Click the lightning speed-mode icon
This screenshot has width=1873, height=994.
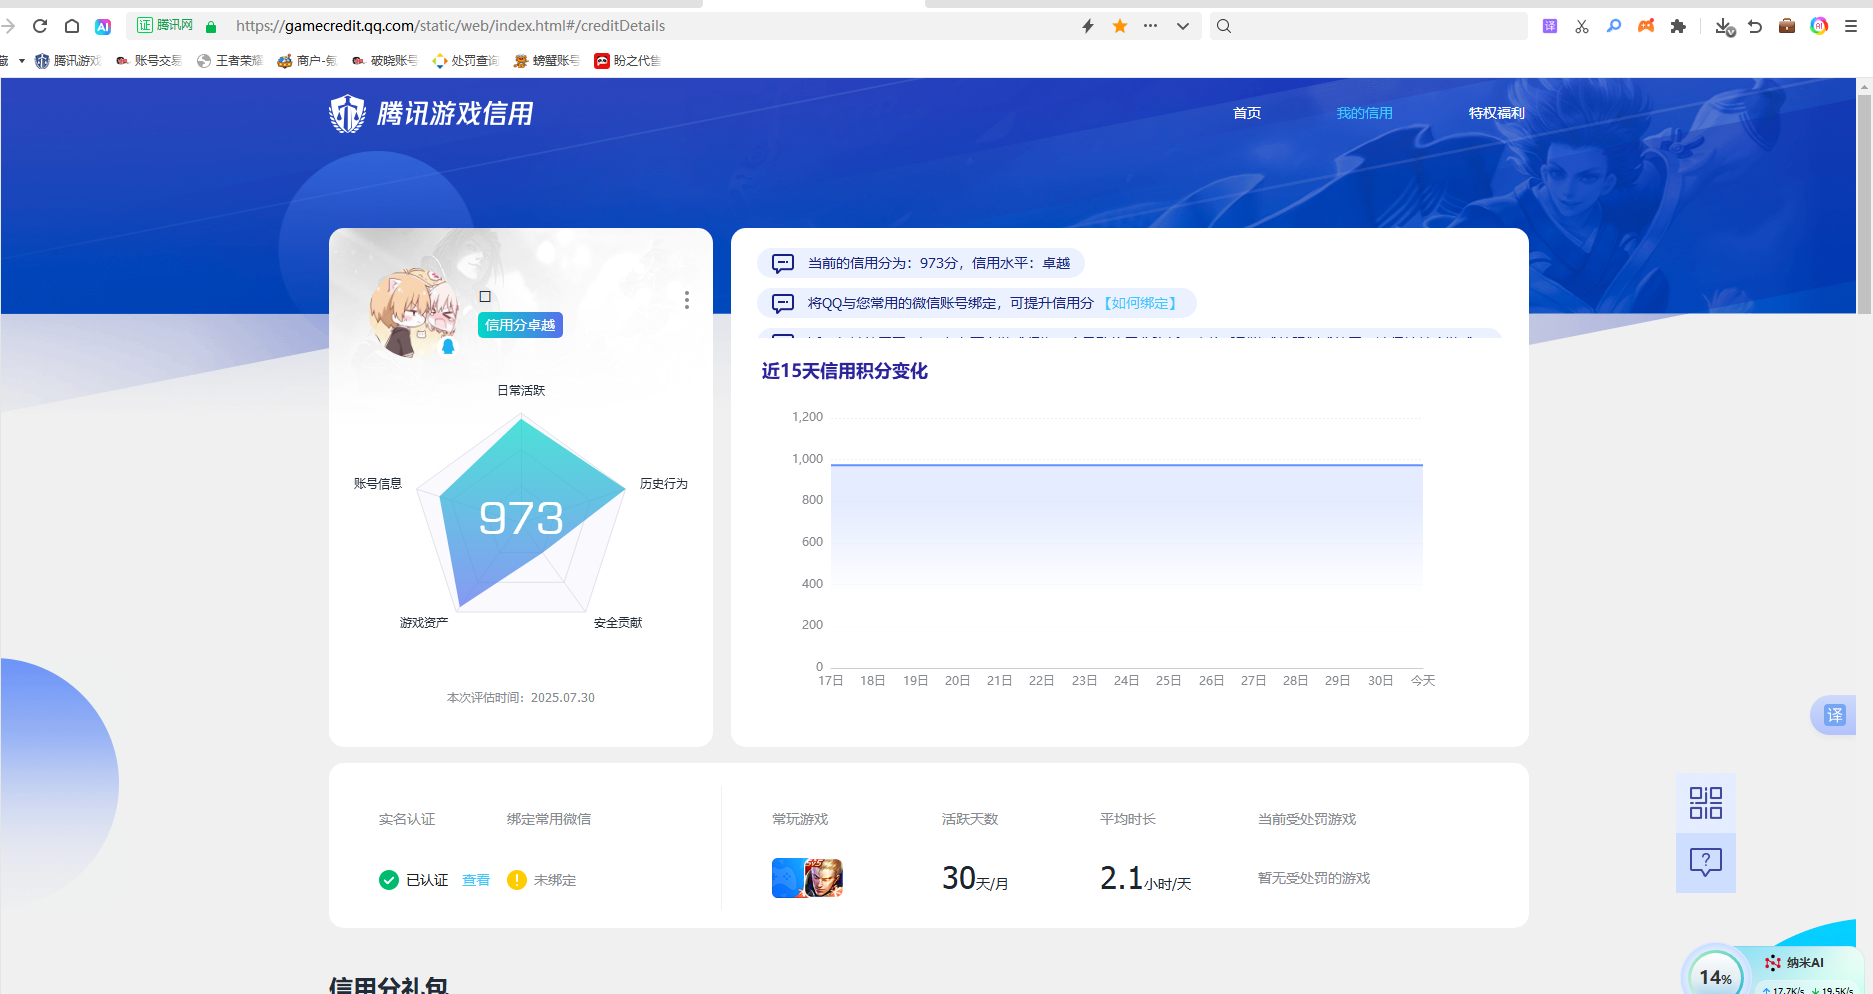[1088, 26]
